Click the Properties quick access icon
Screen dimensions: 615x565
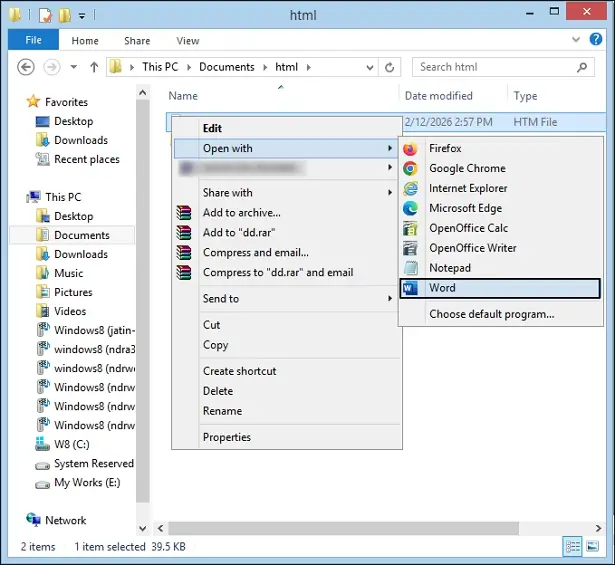pyautogui.click(x=45, y=15)
